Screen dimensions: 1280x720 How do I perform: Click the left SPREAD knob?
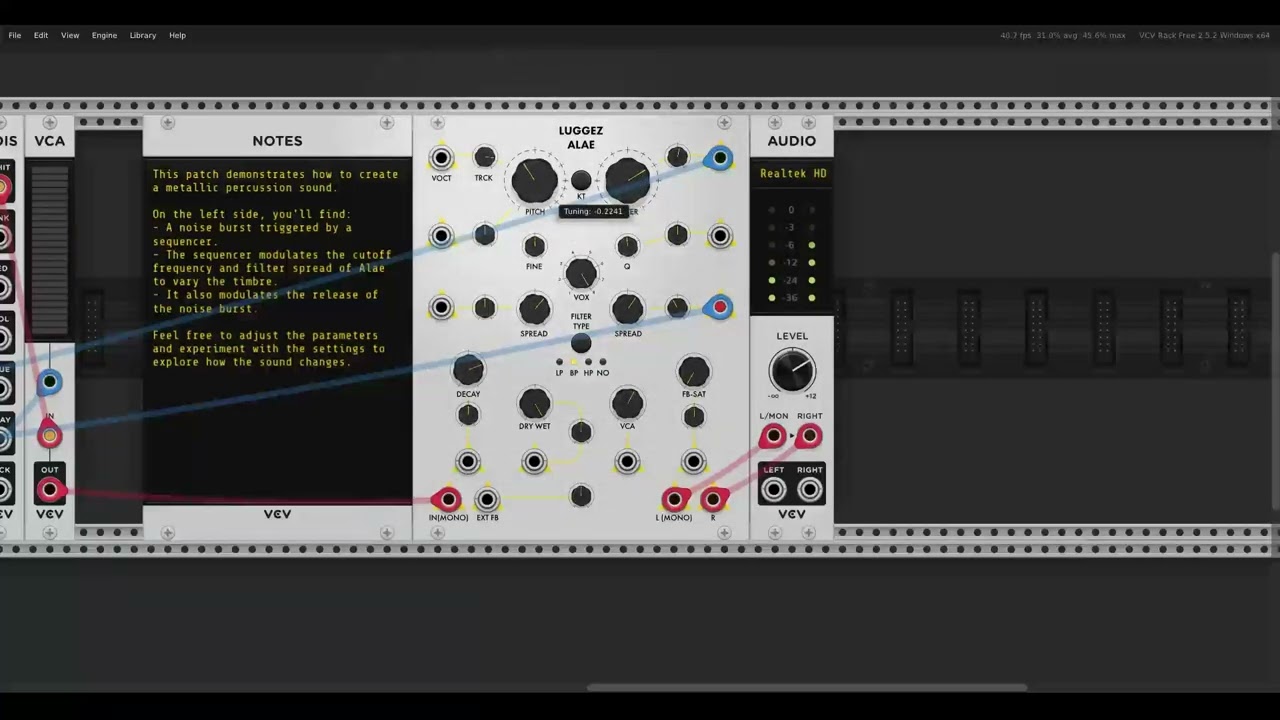pos(534,309)
